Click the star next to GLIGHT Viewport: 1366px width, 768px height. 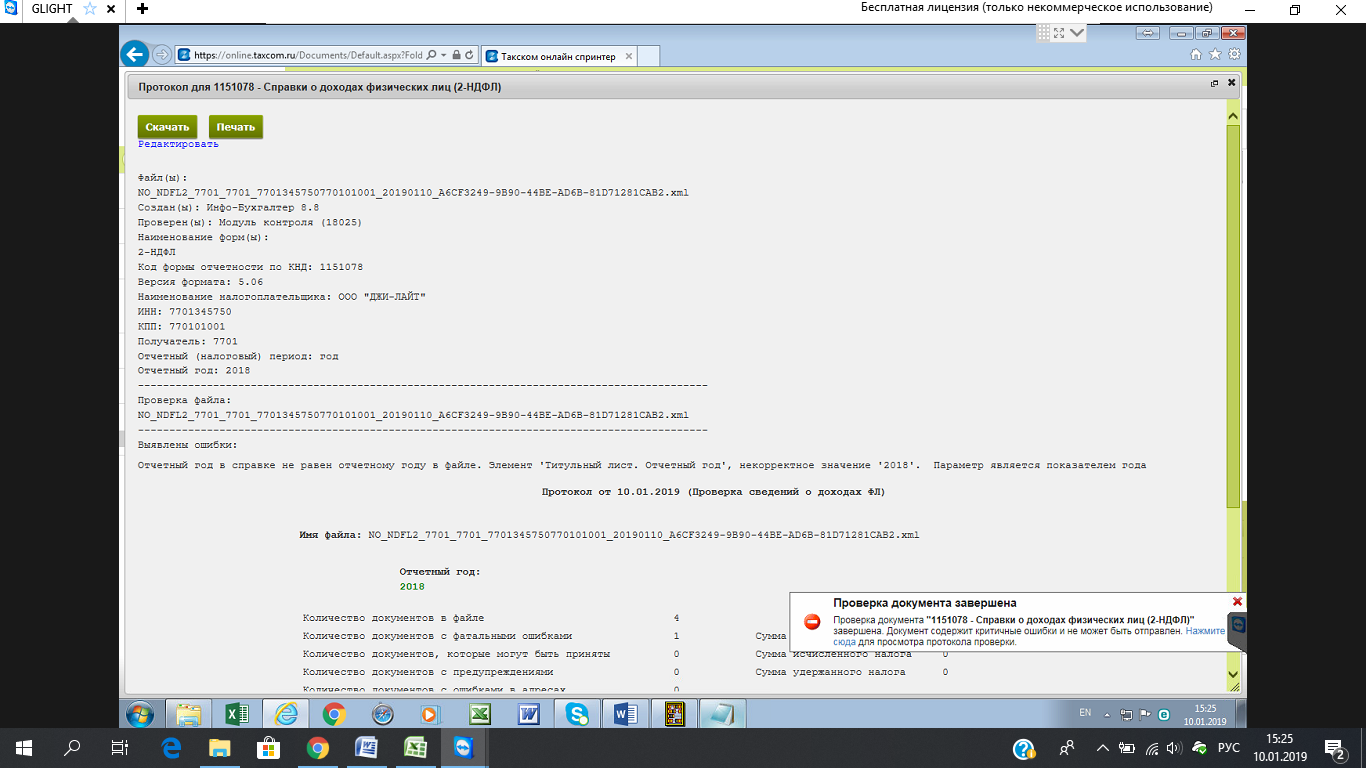point(89,9)
